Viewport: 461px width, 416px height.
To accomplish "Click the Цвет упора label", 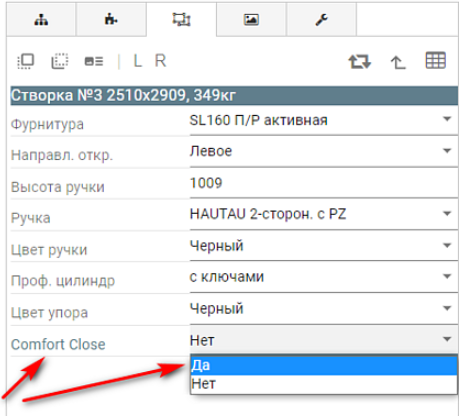I will (x=49, y=313).
